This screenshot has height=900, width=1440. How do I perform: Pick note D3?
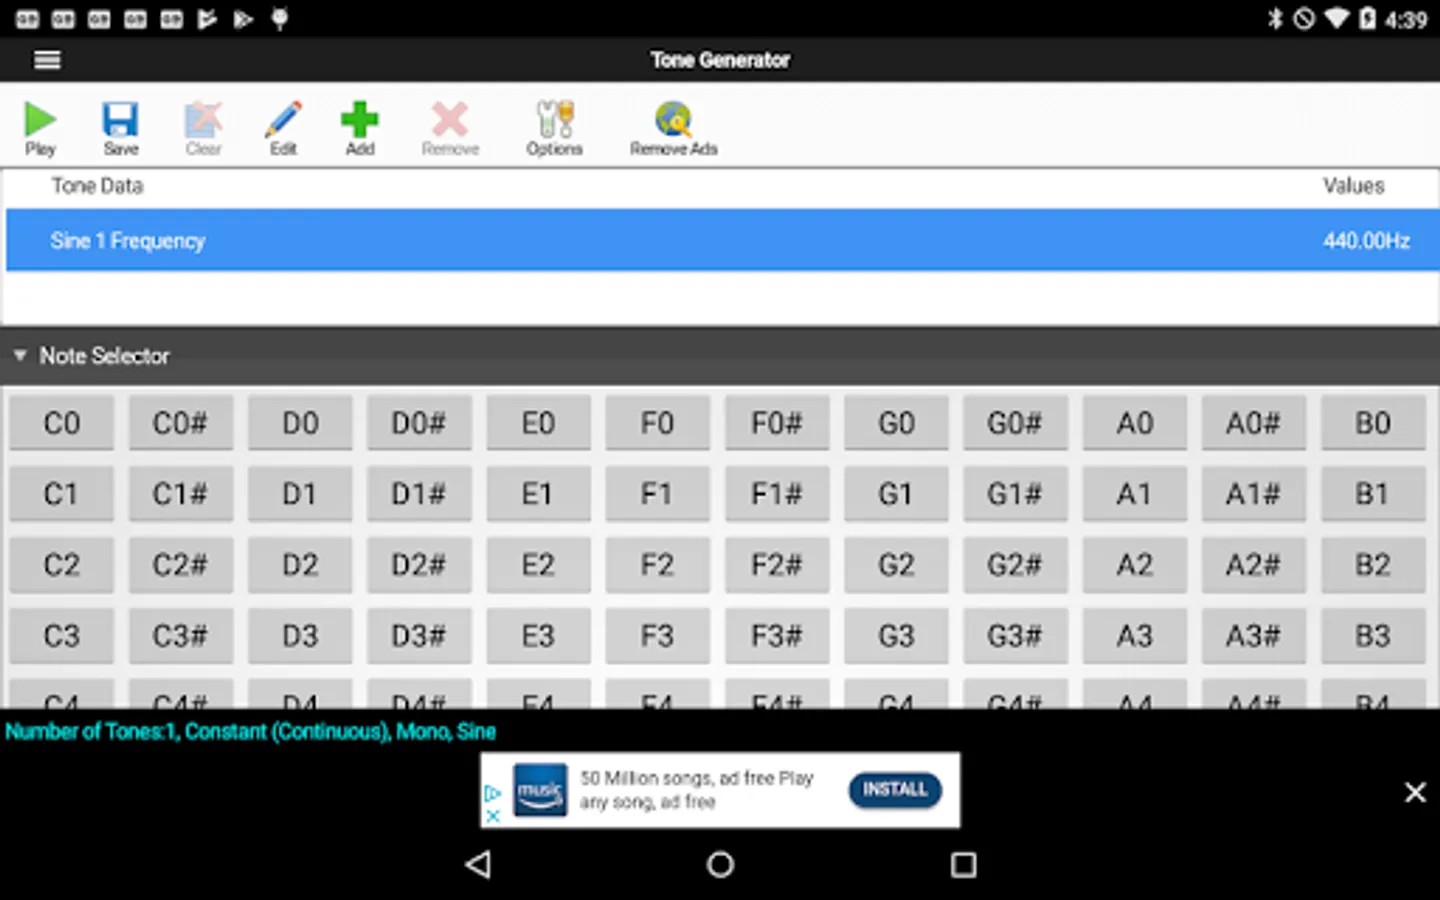click(300, 636)
